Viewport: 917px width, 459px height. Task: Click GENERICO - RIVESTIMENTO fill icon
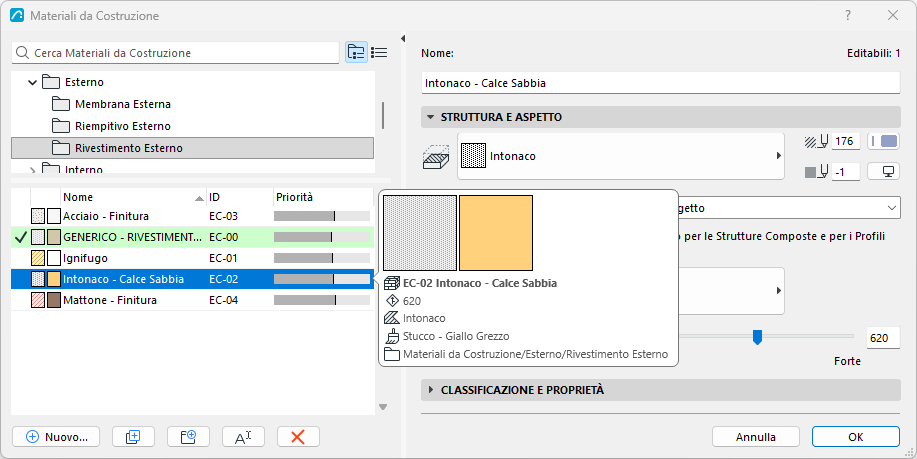click(x=38, y=237)
